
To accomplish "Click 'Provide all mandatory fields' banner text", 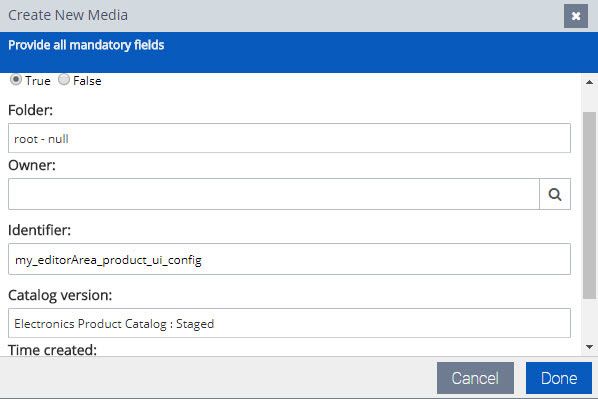I will [x=86, y=45].
